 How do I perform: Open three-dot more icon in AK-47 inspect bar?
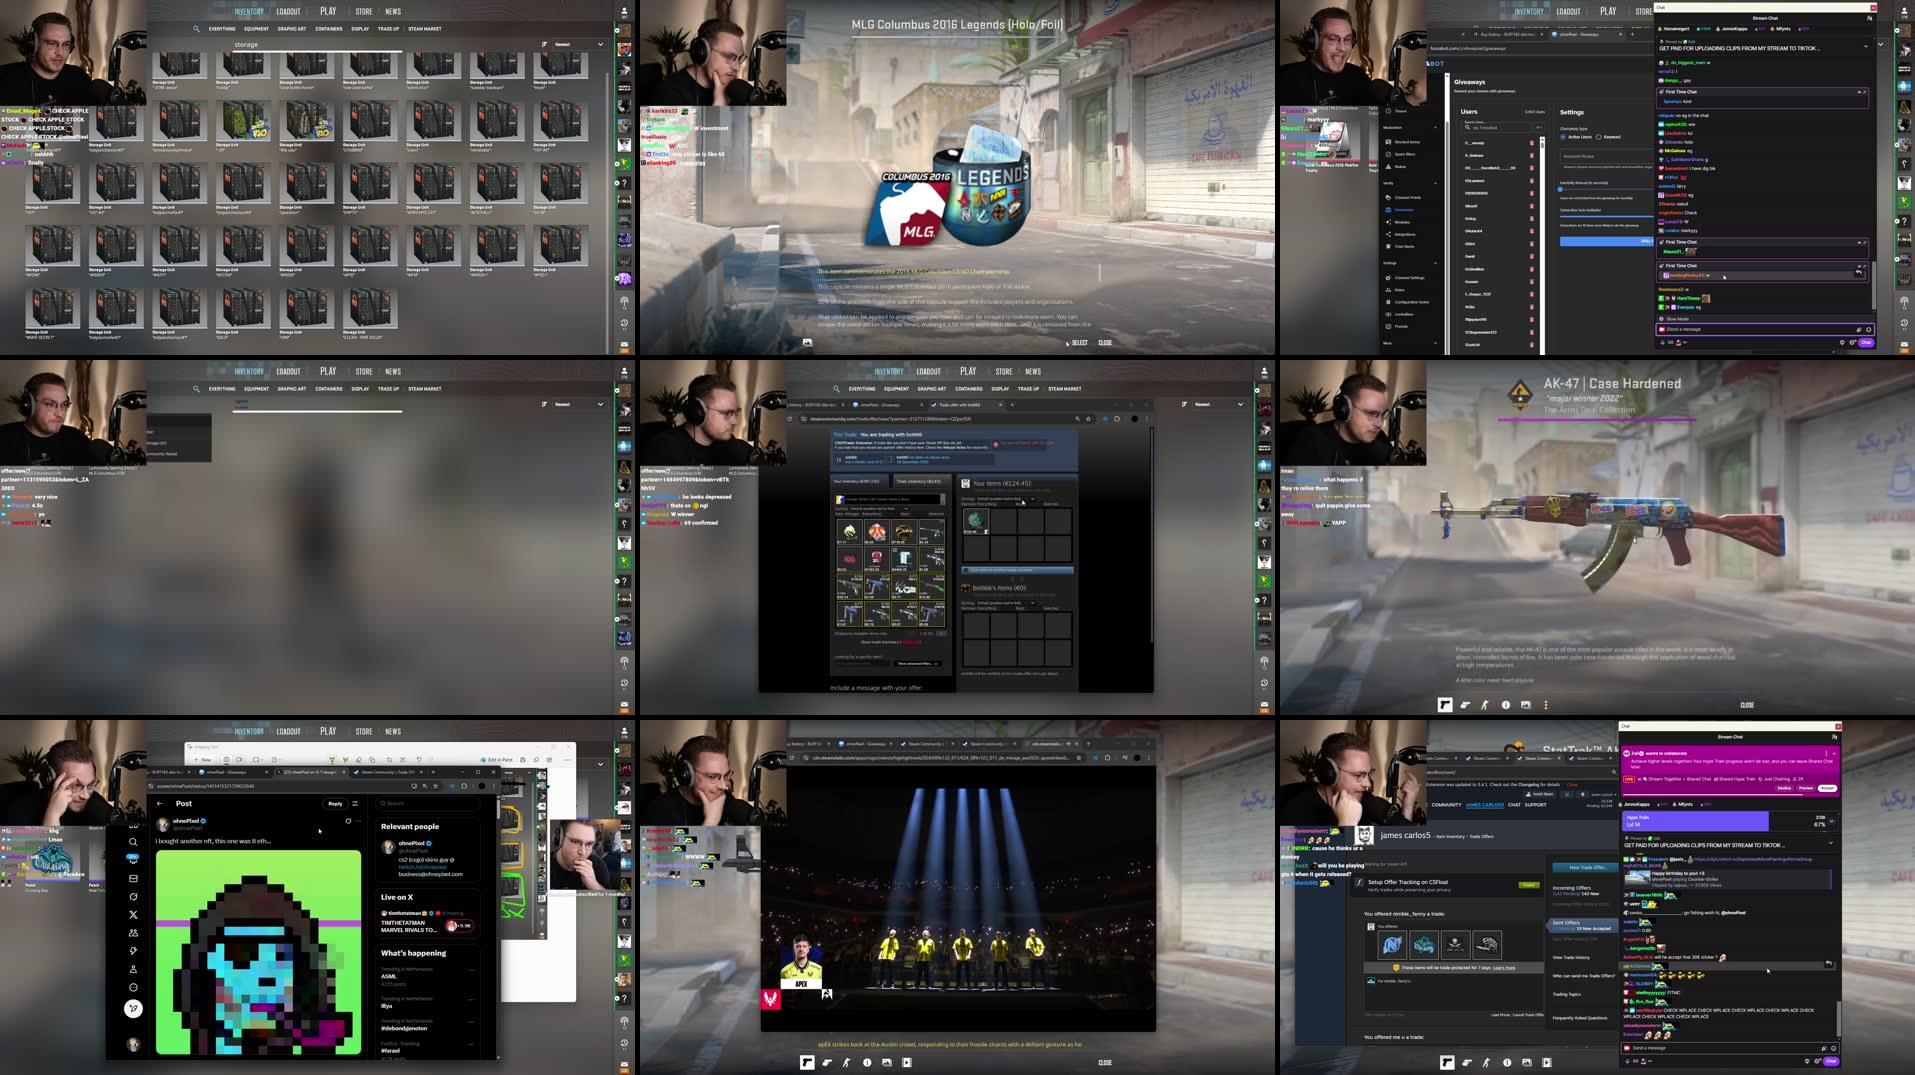(1545, 705)
